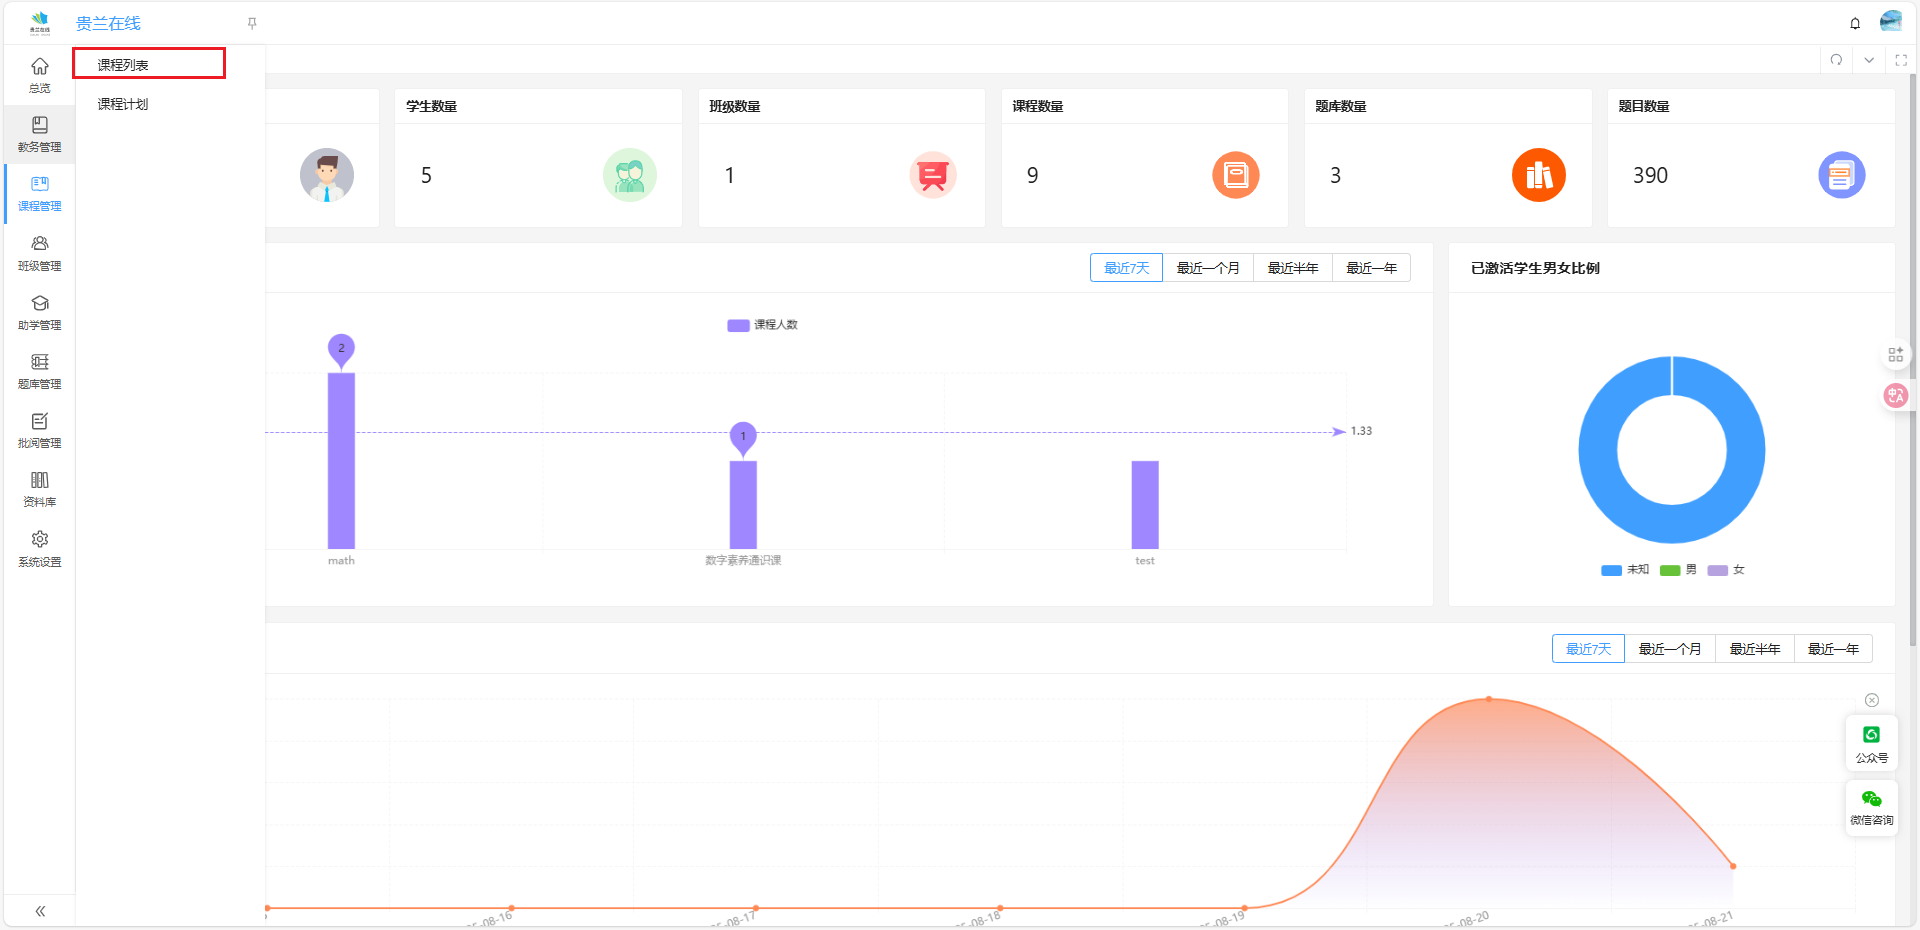Select the 班级管理 sidebar icon
Image resolution: width=1920 pixels, height=930 pixels.
point(40,253)
